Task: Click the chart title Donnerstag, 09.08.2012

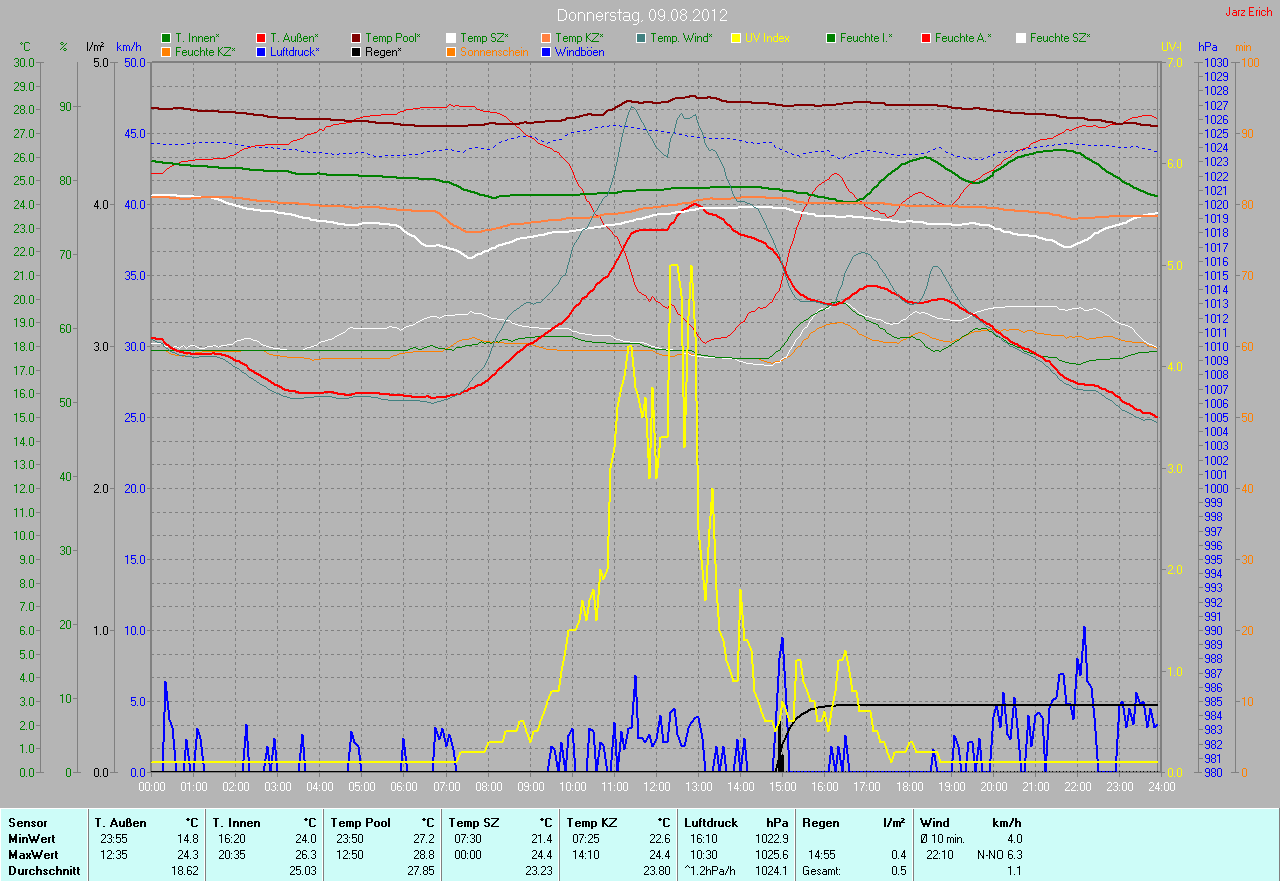Action: click(641, 15)
